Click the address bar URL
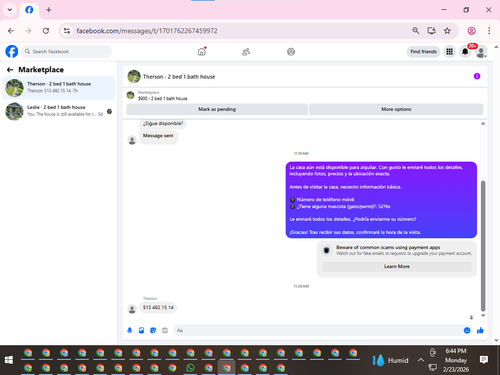 [x=147, y=31]
